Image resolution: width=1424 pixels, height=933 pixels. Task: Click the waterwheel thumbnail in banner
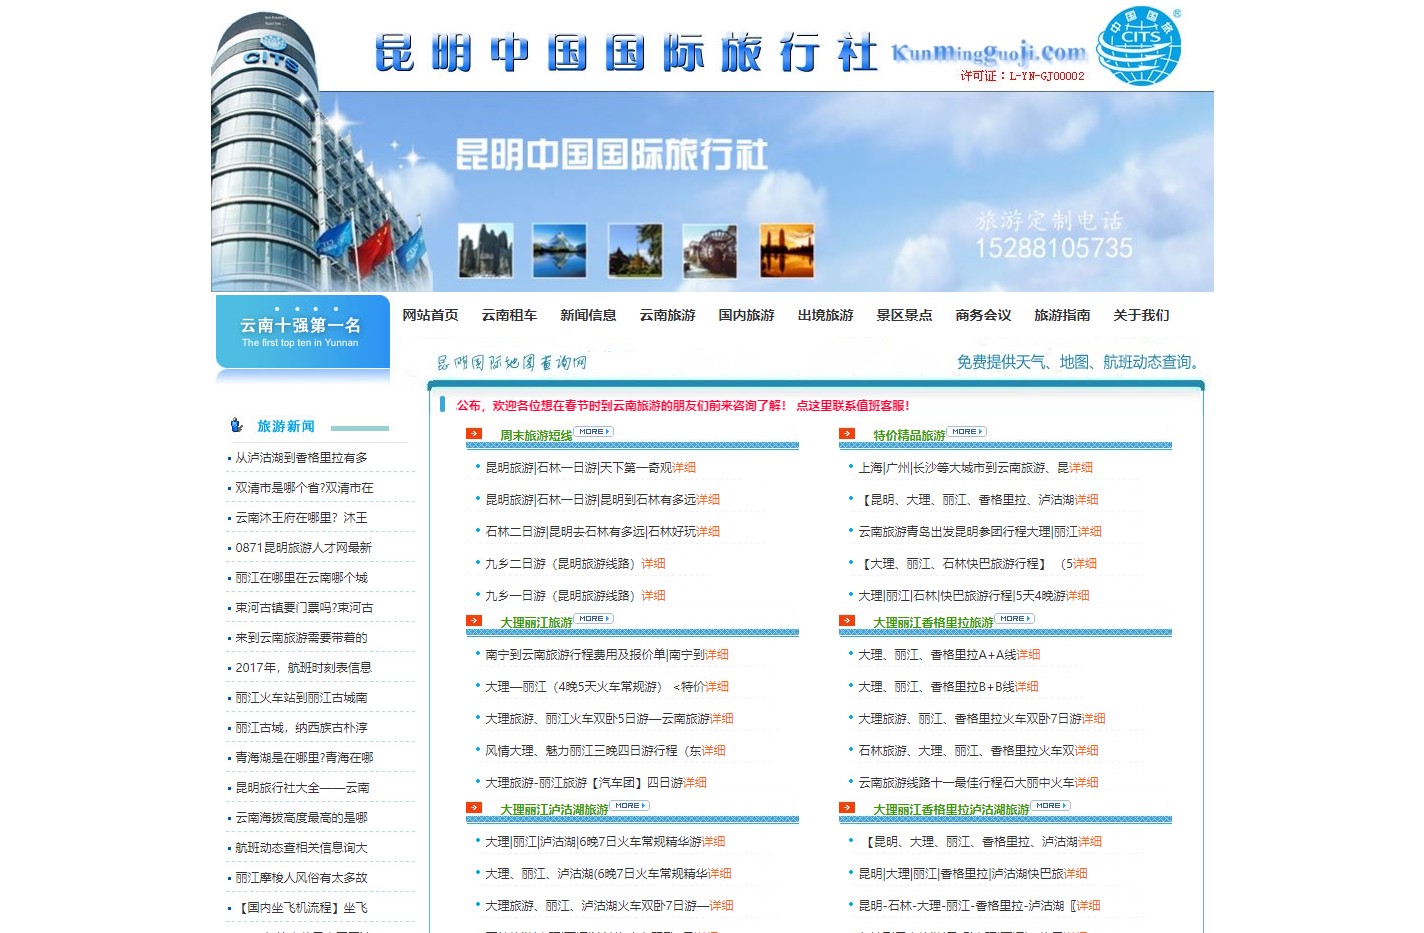point(710,250)
